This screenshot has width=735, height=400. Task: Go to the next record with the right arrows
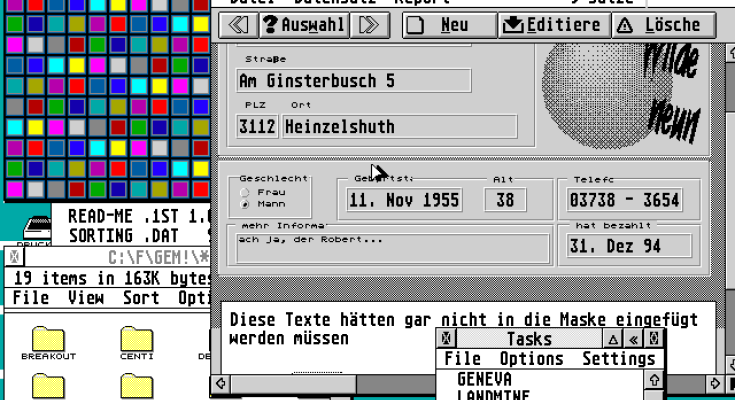(369, 25)
